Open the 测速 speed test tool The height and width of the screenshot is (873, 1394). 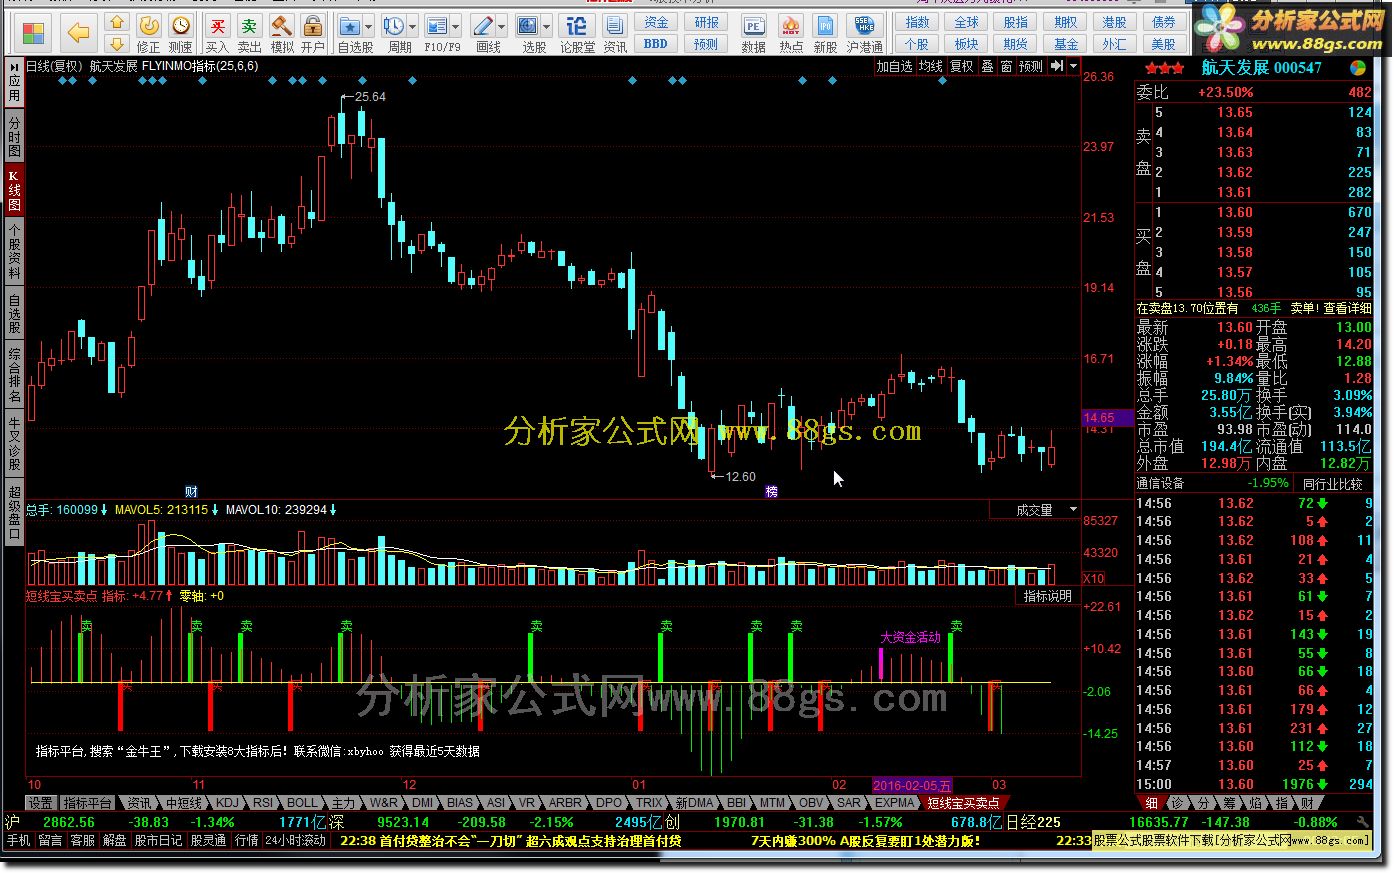pos(181,33)
